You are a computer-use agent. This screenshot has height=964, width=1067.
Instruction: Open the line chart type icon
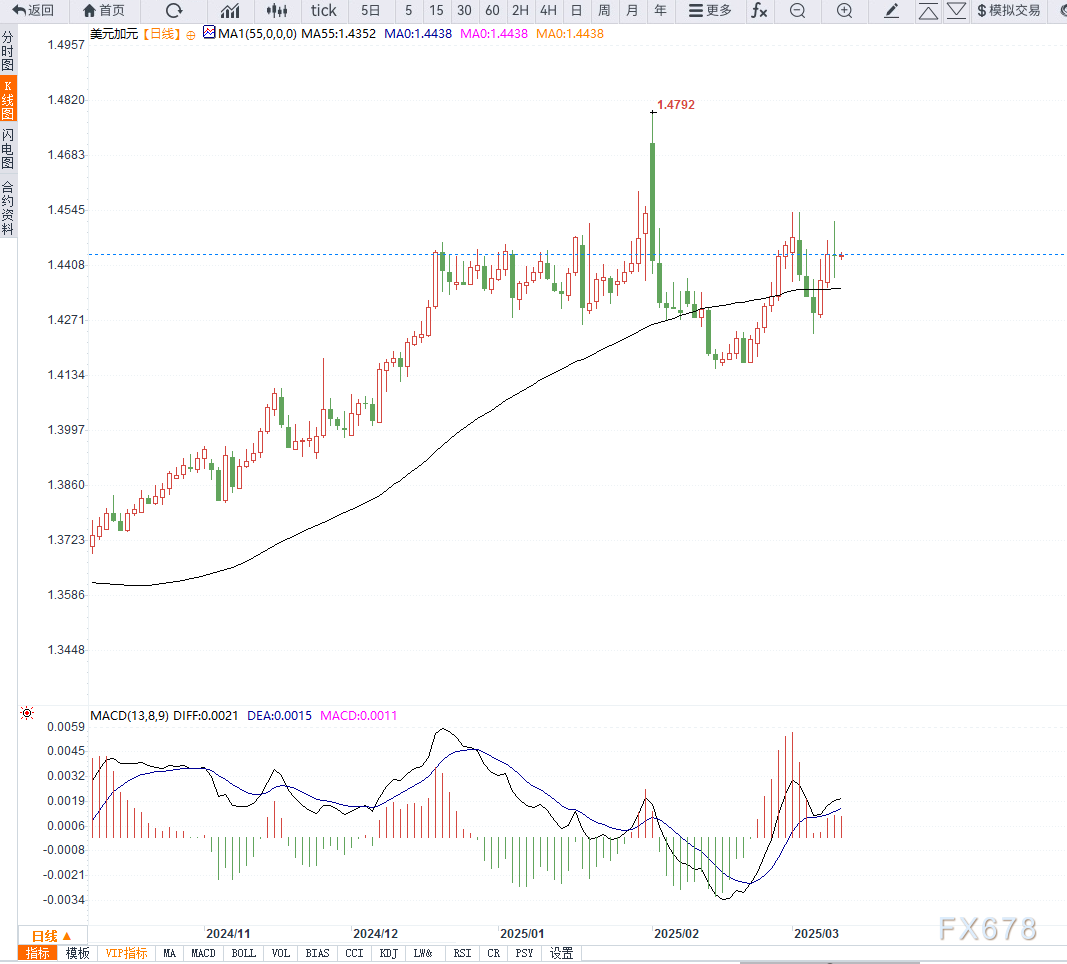click(230, 10)
